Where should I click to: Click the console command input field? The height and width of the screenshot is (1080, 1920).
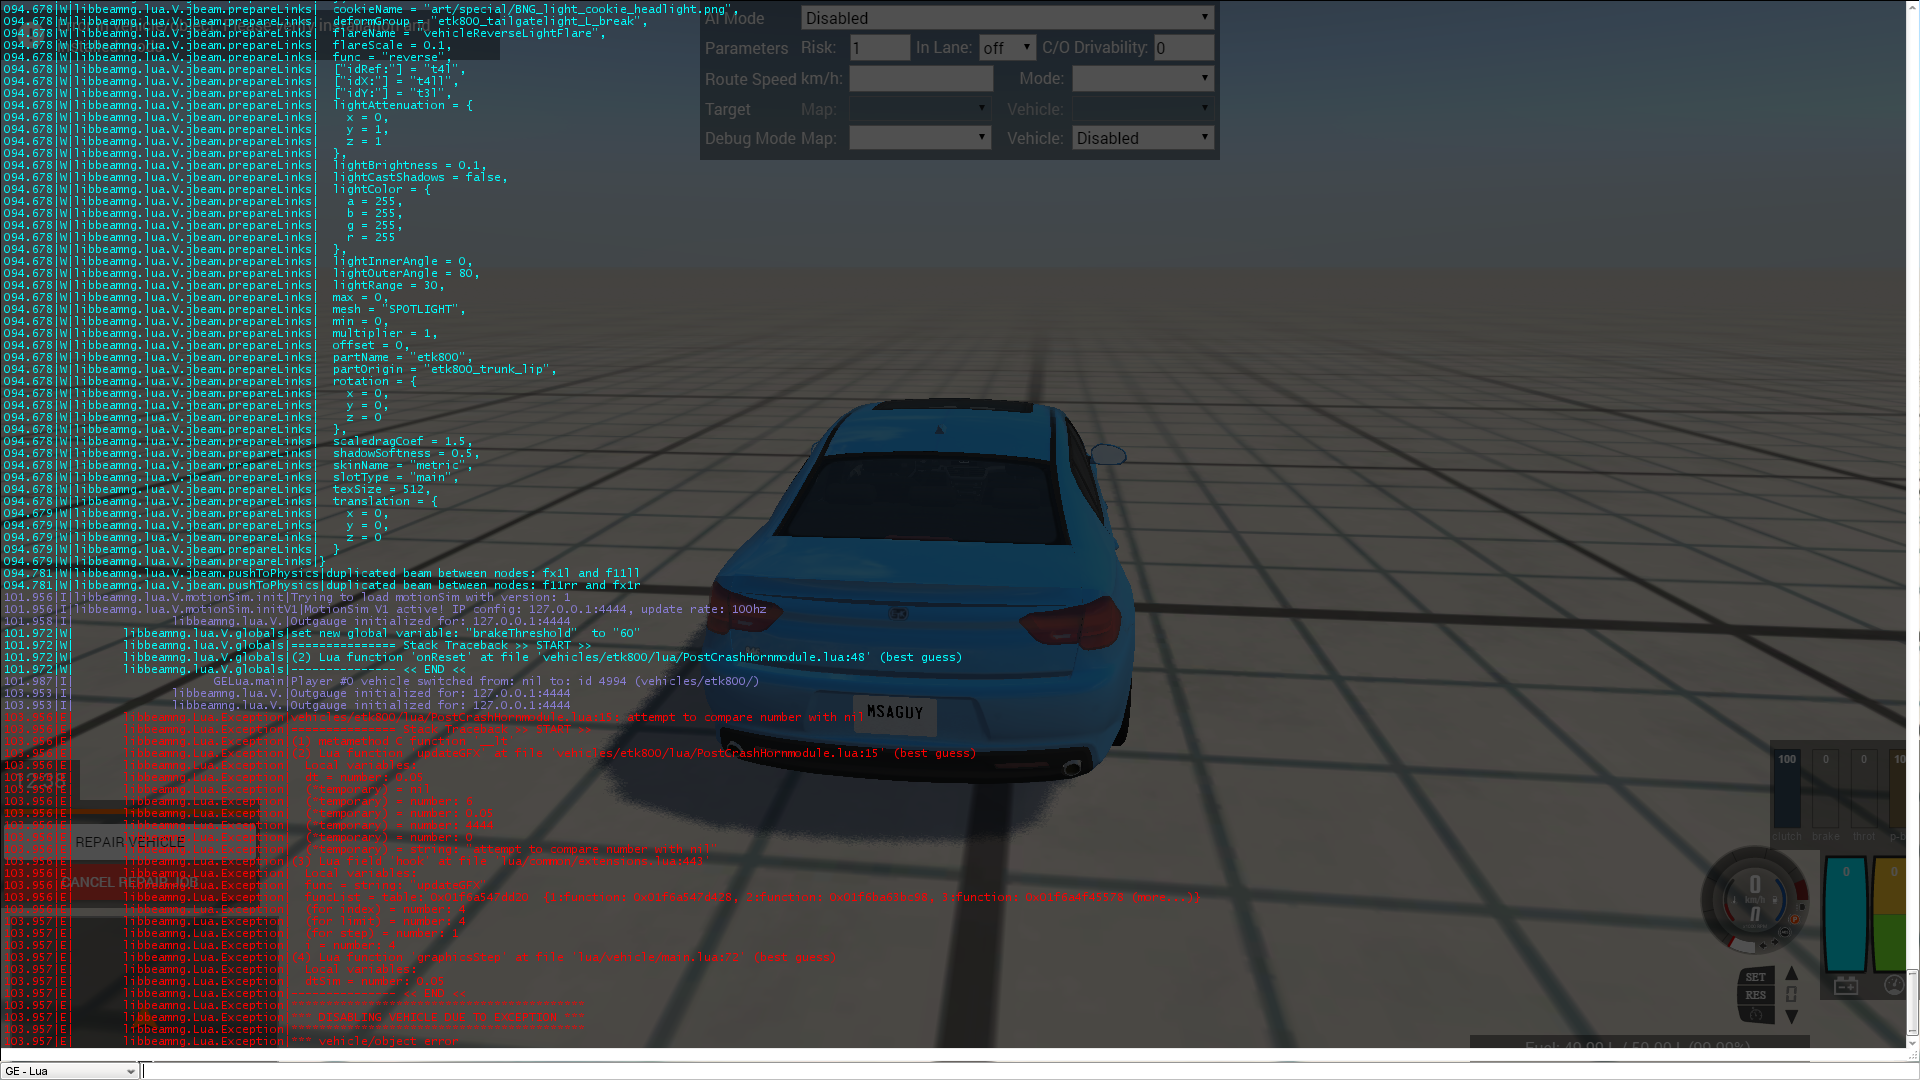point(1000,1071)
